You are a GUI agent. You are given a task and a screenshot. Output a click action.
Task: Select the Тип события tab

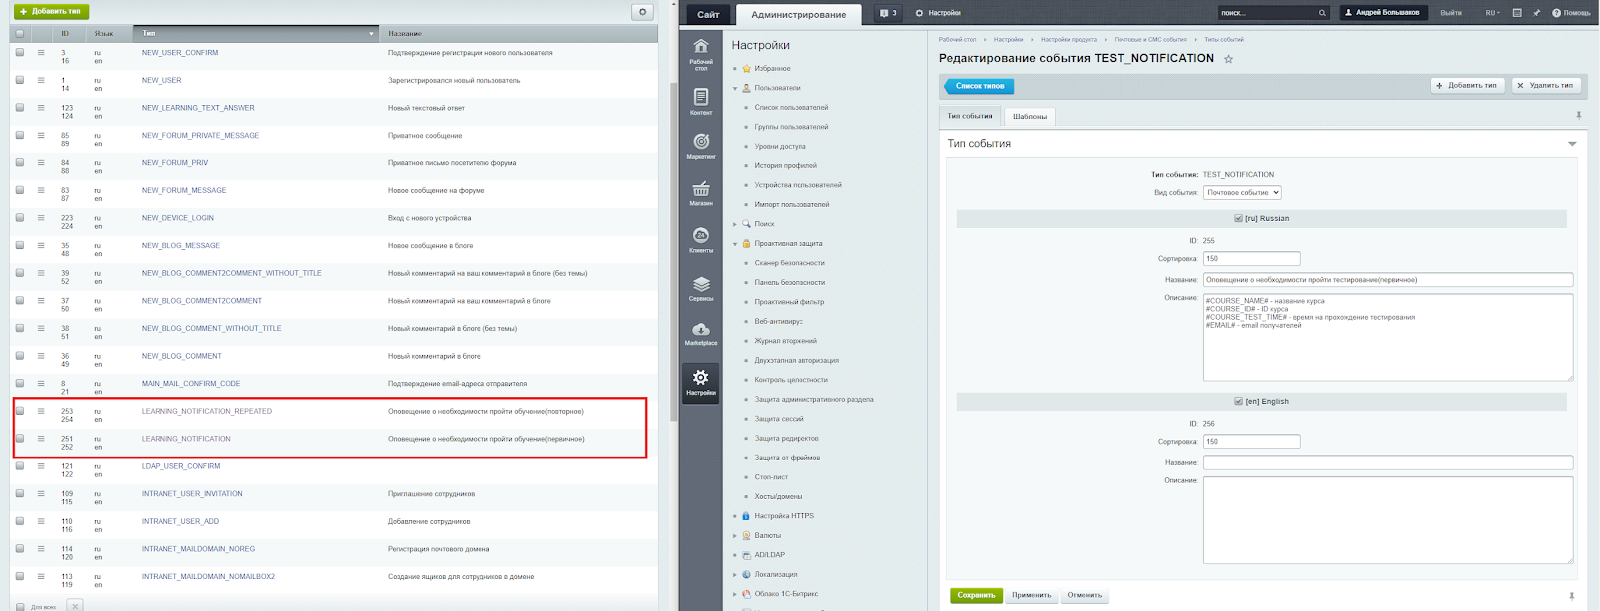pos(970,116)
